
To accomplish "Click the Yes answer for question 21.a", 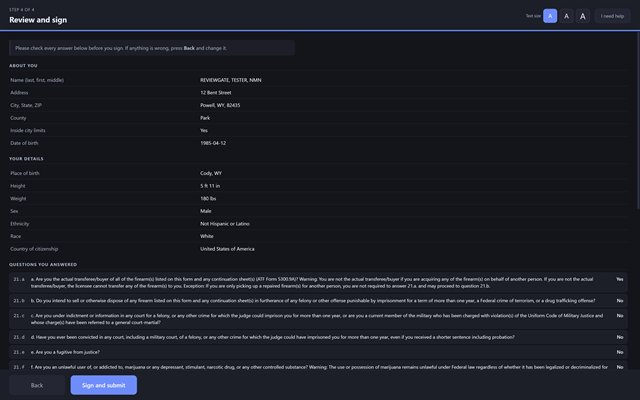I will coord(620,279).
